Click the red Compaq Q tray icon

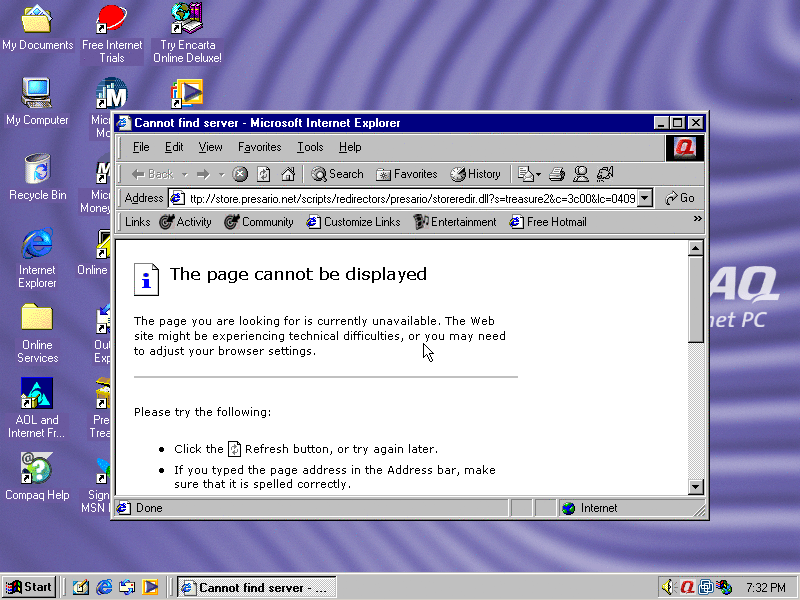pos(687,587)
